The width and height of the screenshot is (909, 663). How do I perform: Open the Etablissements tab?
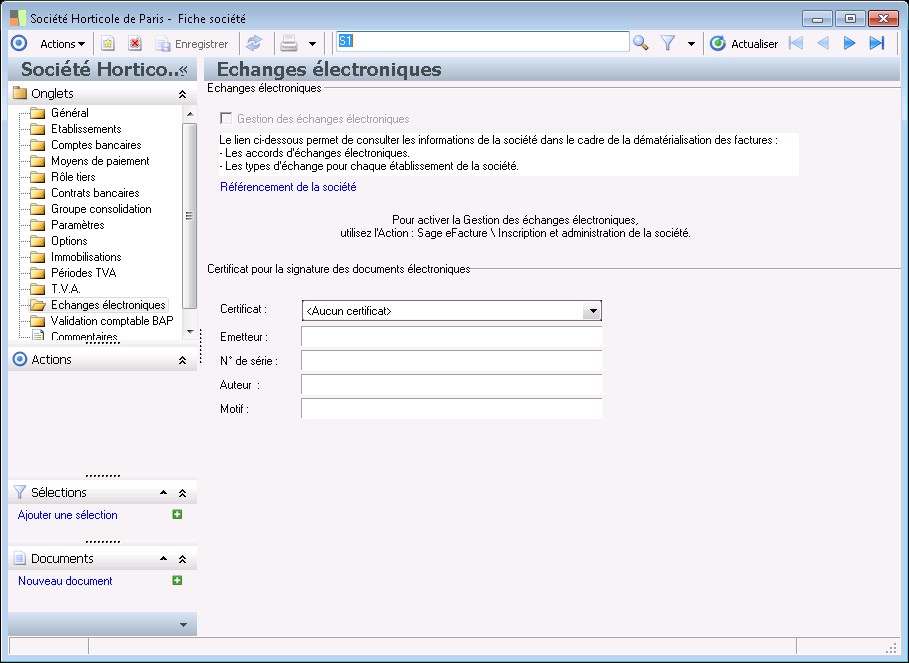click(86, 129)
